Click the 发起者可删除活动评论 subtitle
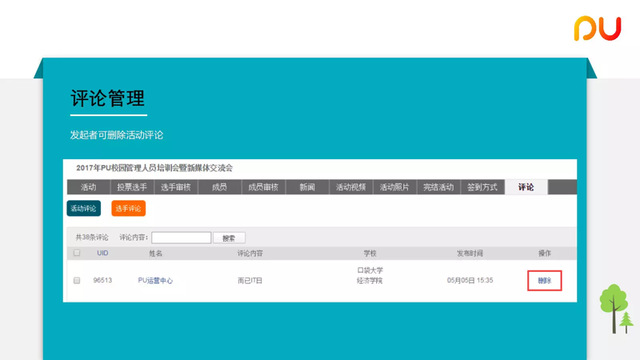Viewport: 640px width, 360px height. pos(116,135)
